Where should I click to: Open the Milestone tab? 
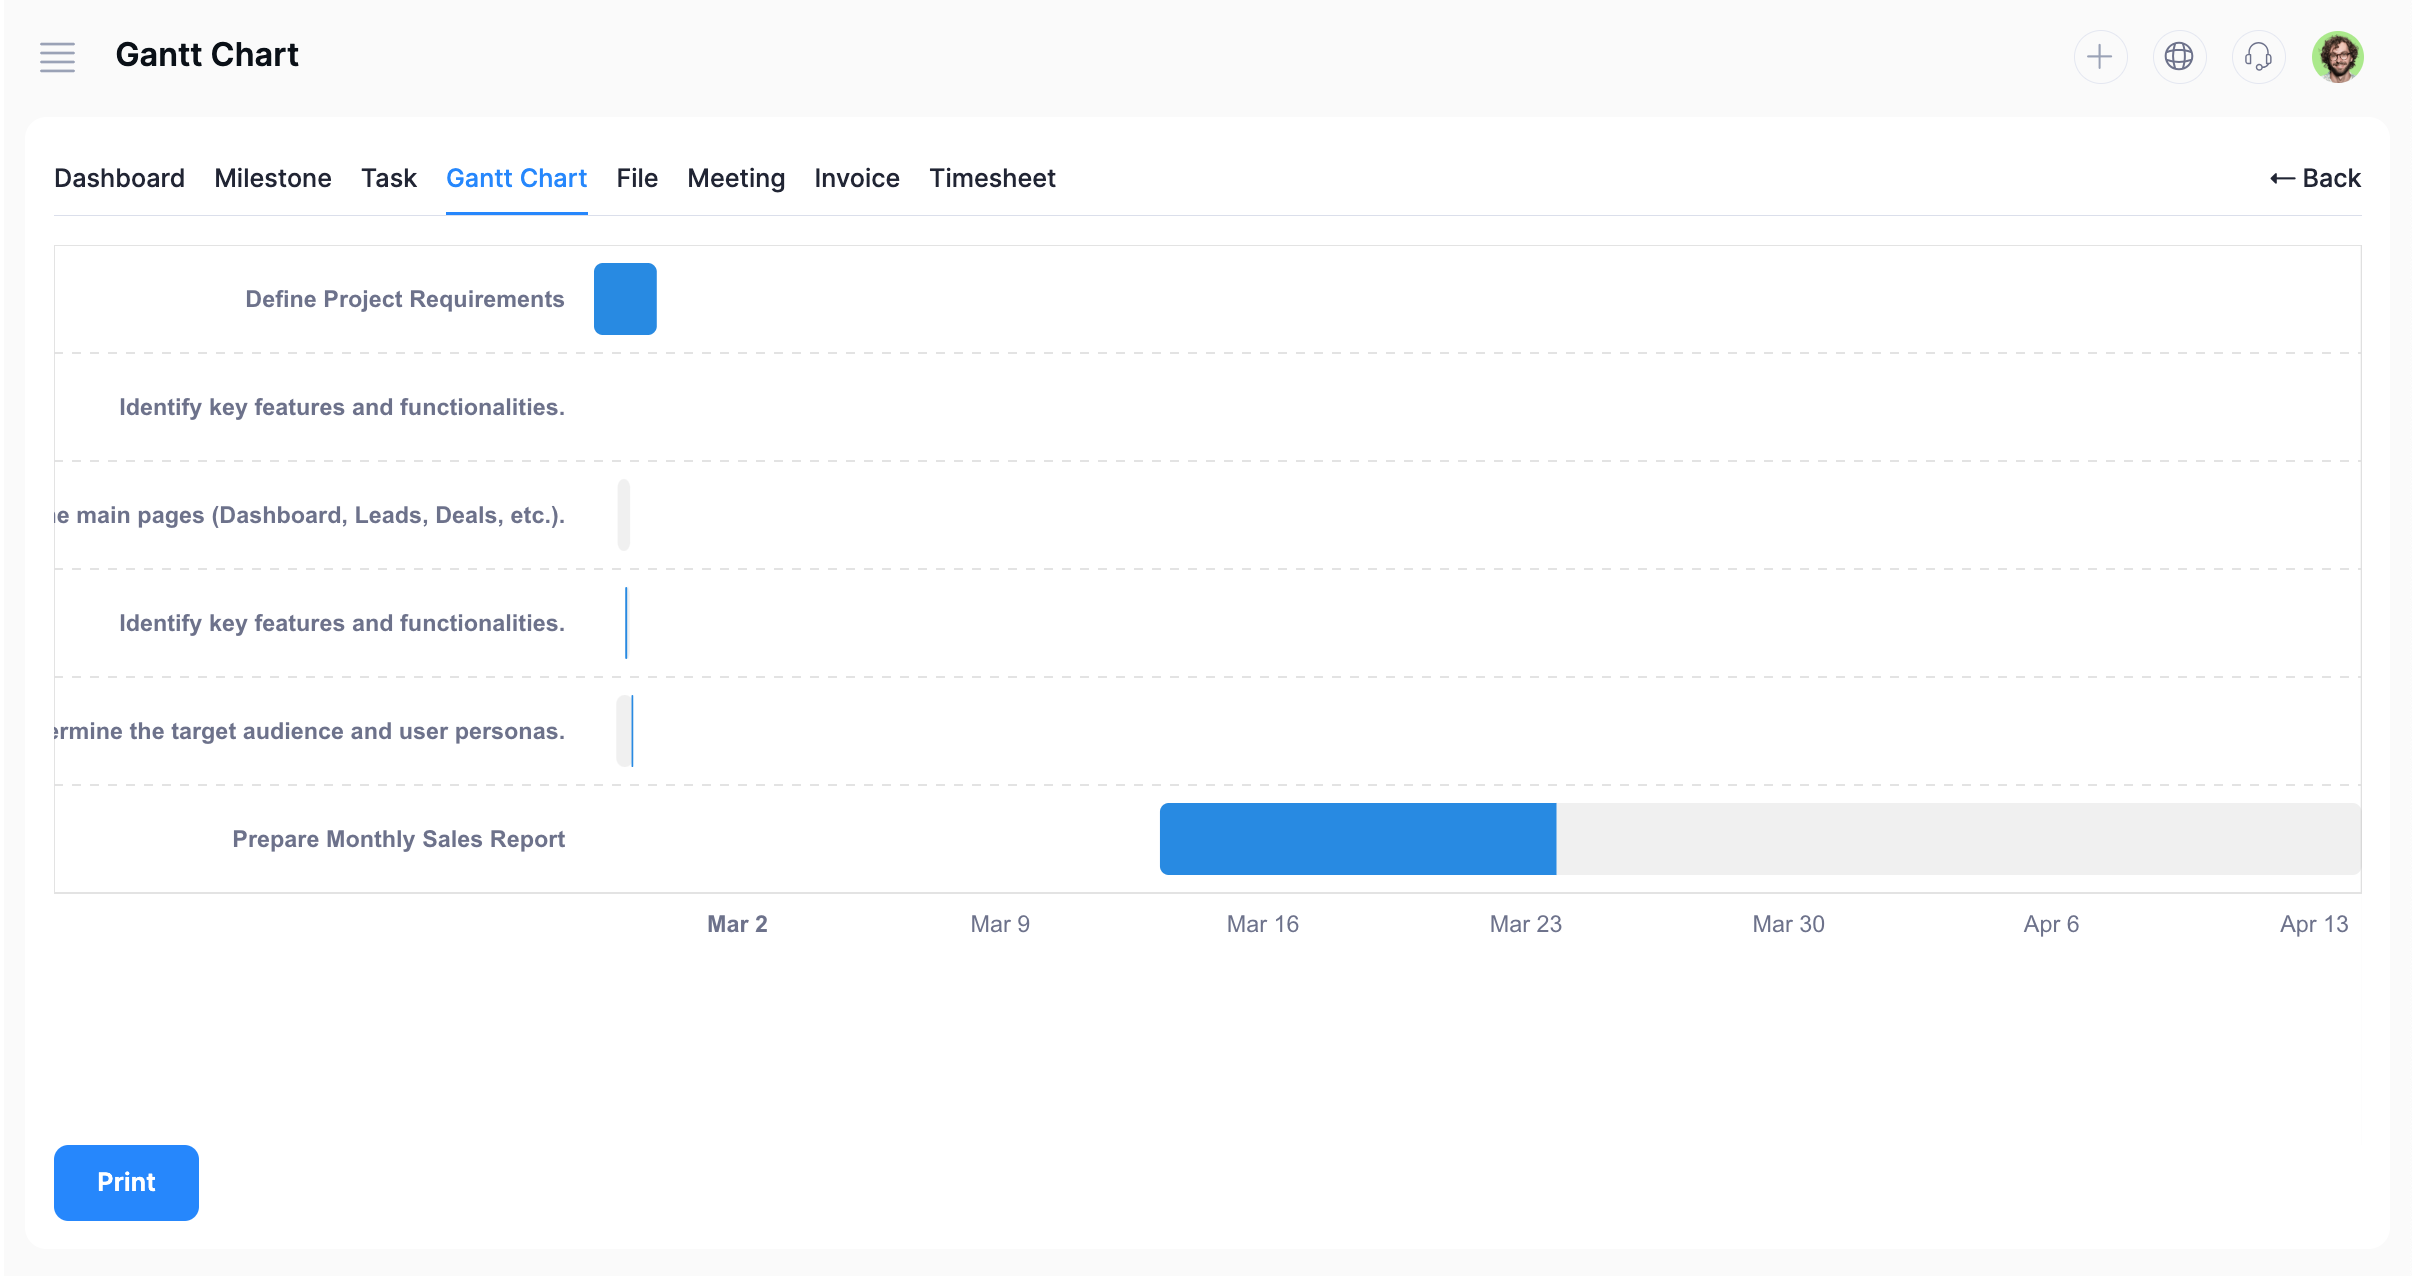[272, 178]
